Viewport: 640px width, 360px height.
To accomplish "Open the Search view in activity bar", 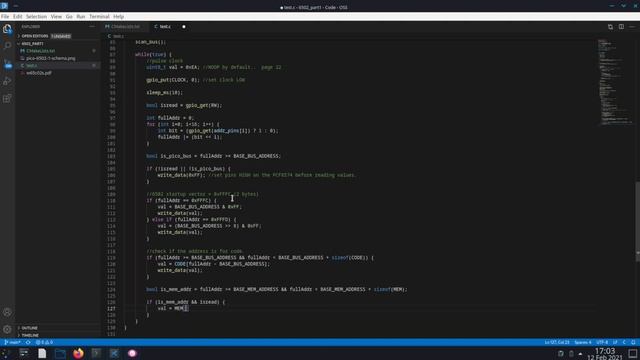I will click(7, 46).
